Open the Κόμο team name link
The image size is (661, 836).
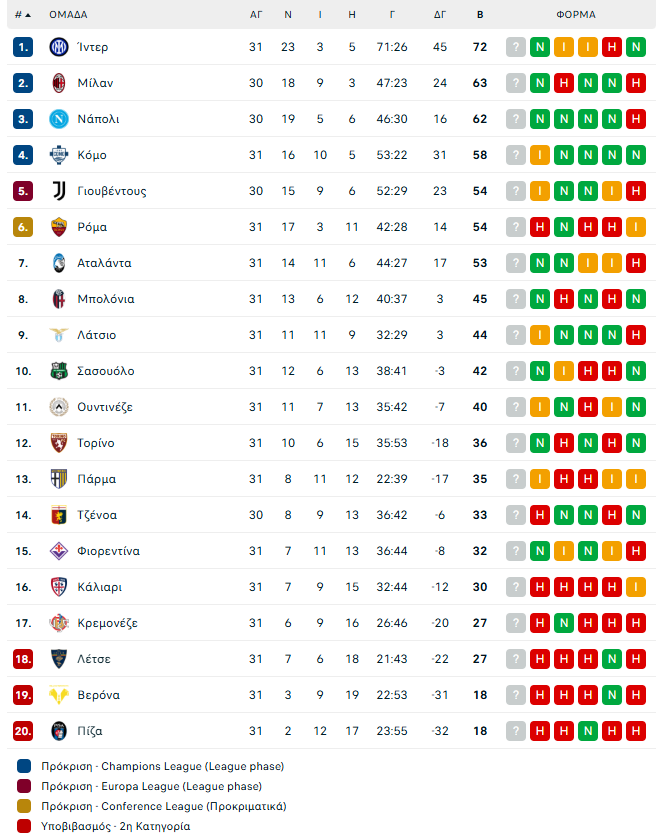[x=92, y=155]
